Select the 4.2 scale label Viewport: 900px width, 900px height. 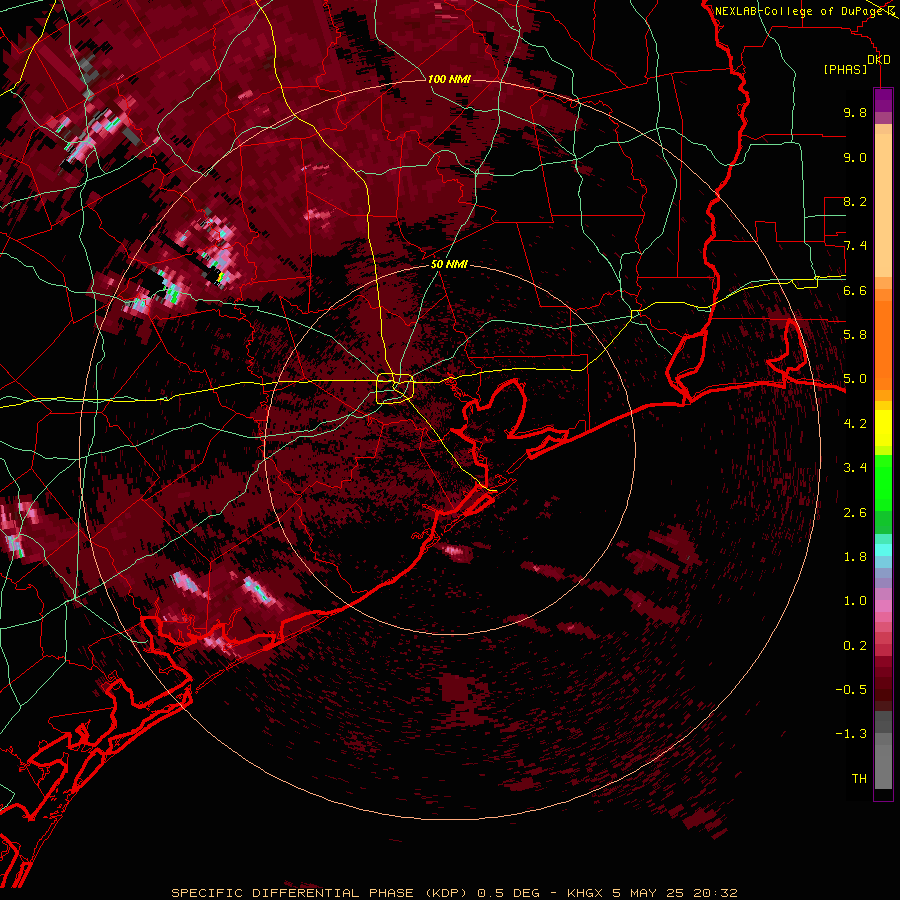pyautogui.click(x=855, y=424)
